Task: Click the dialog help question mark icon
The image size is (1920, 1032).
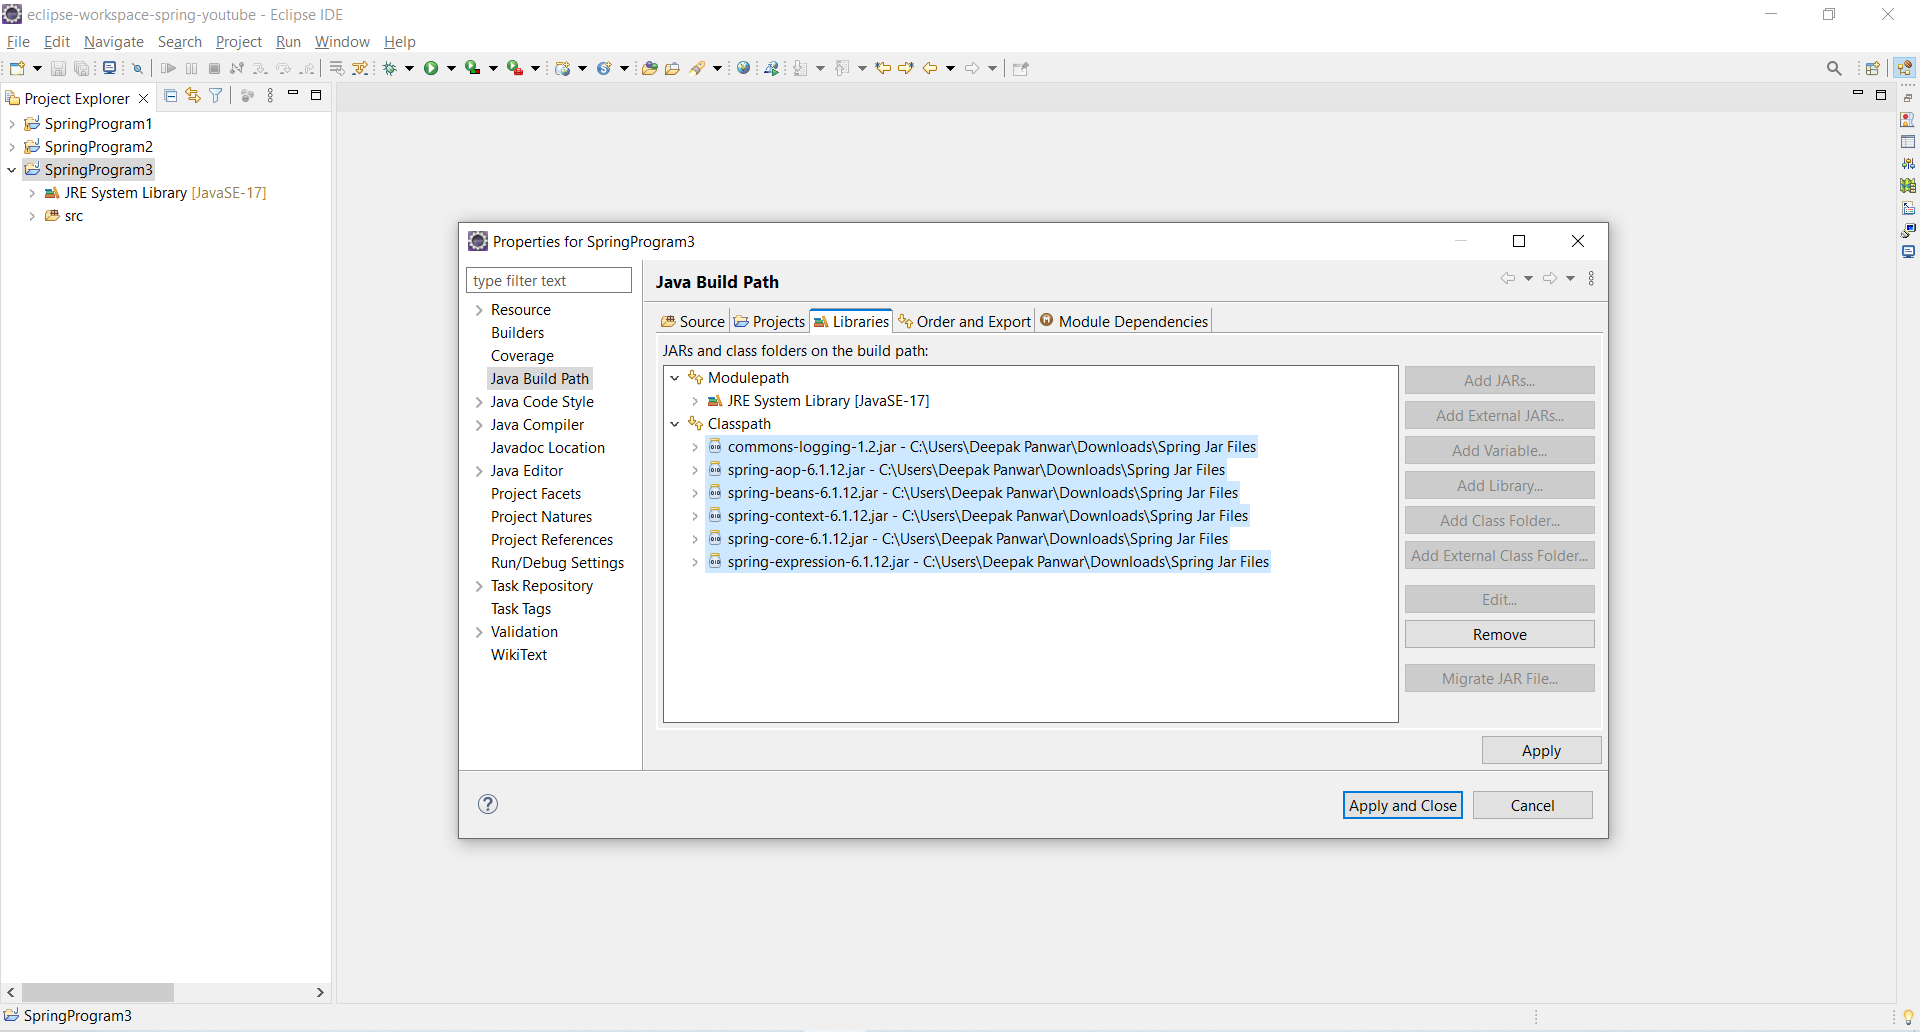Action: pyautogui.click(x=488, y=804)
